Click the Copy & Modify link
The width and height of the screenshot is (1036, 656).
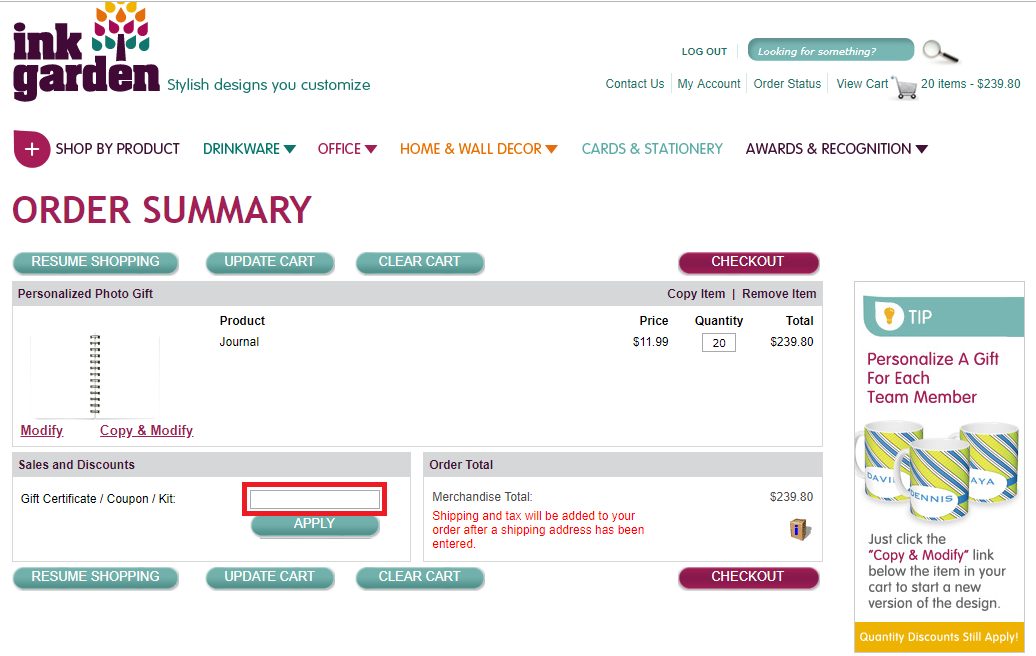pos(146,431)
